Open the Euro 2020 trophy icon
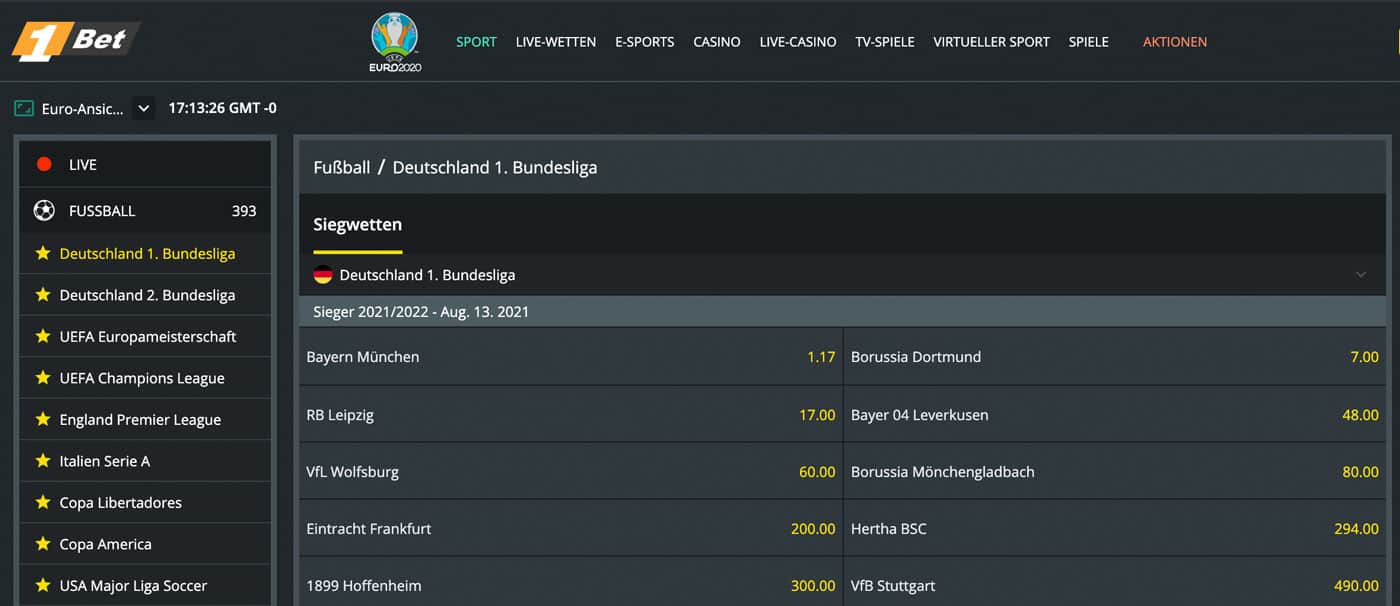 (395, 41)
